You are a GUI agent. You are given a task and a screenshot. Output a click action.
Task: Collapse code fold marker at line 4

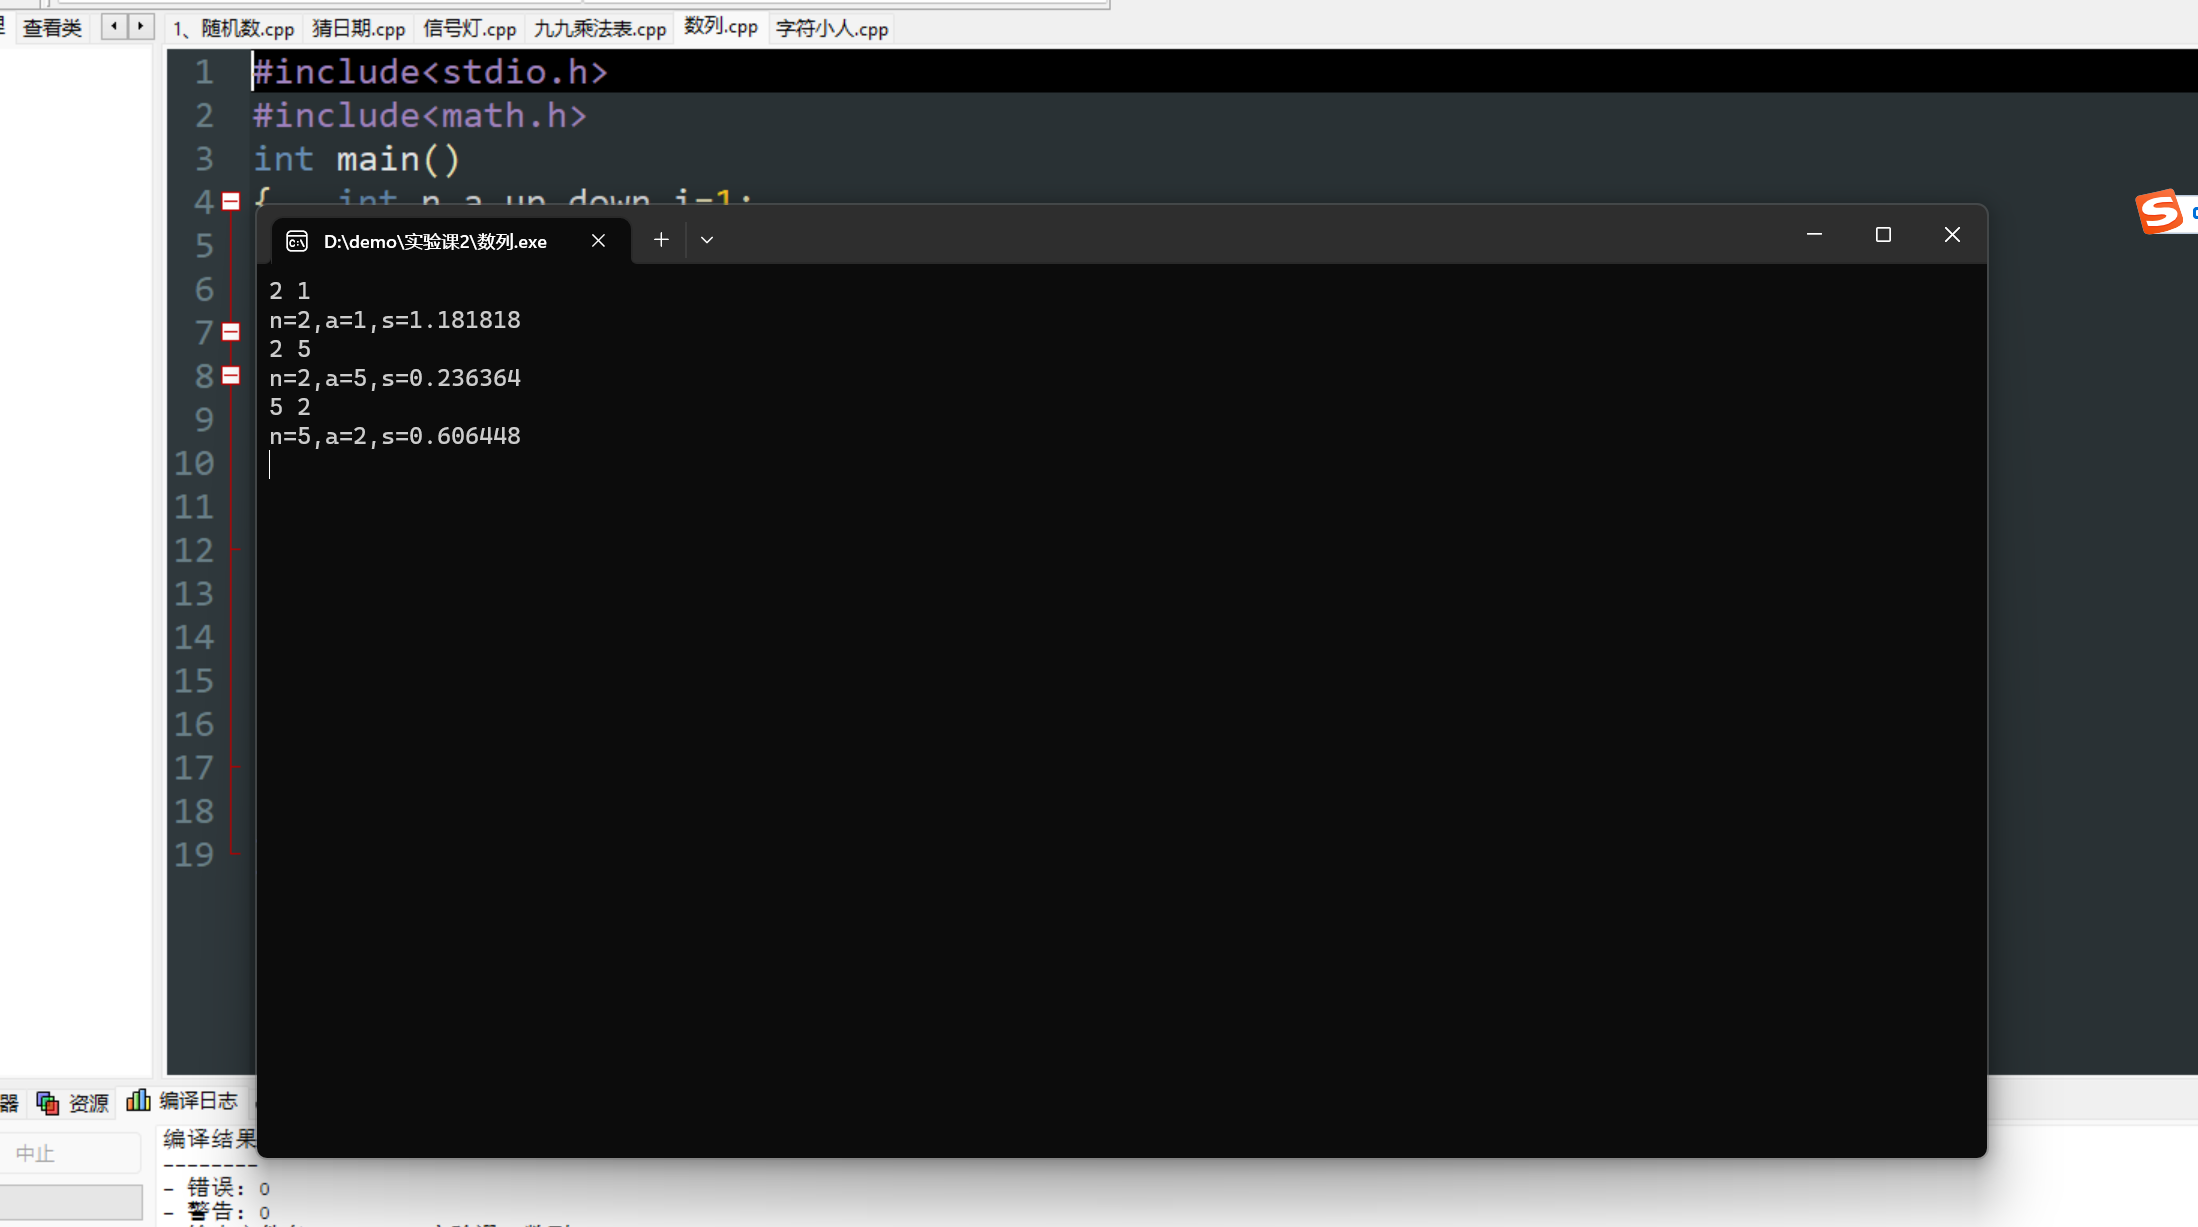(231, 202)
